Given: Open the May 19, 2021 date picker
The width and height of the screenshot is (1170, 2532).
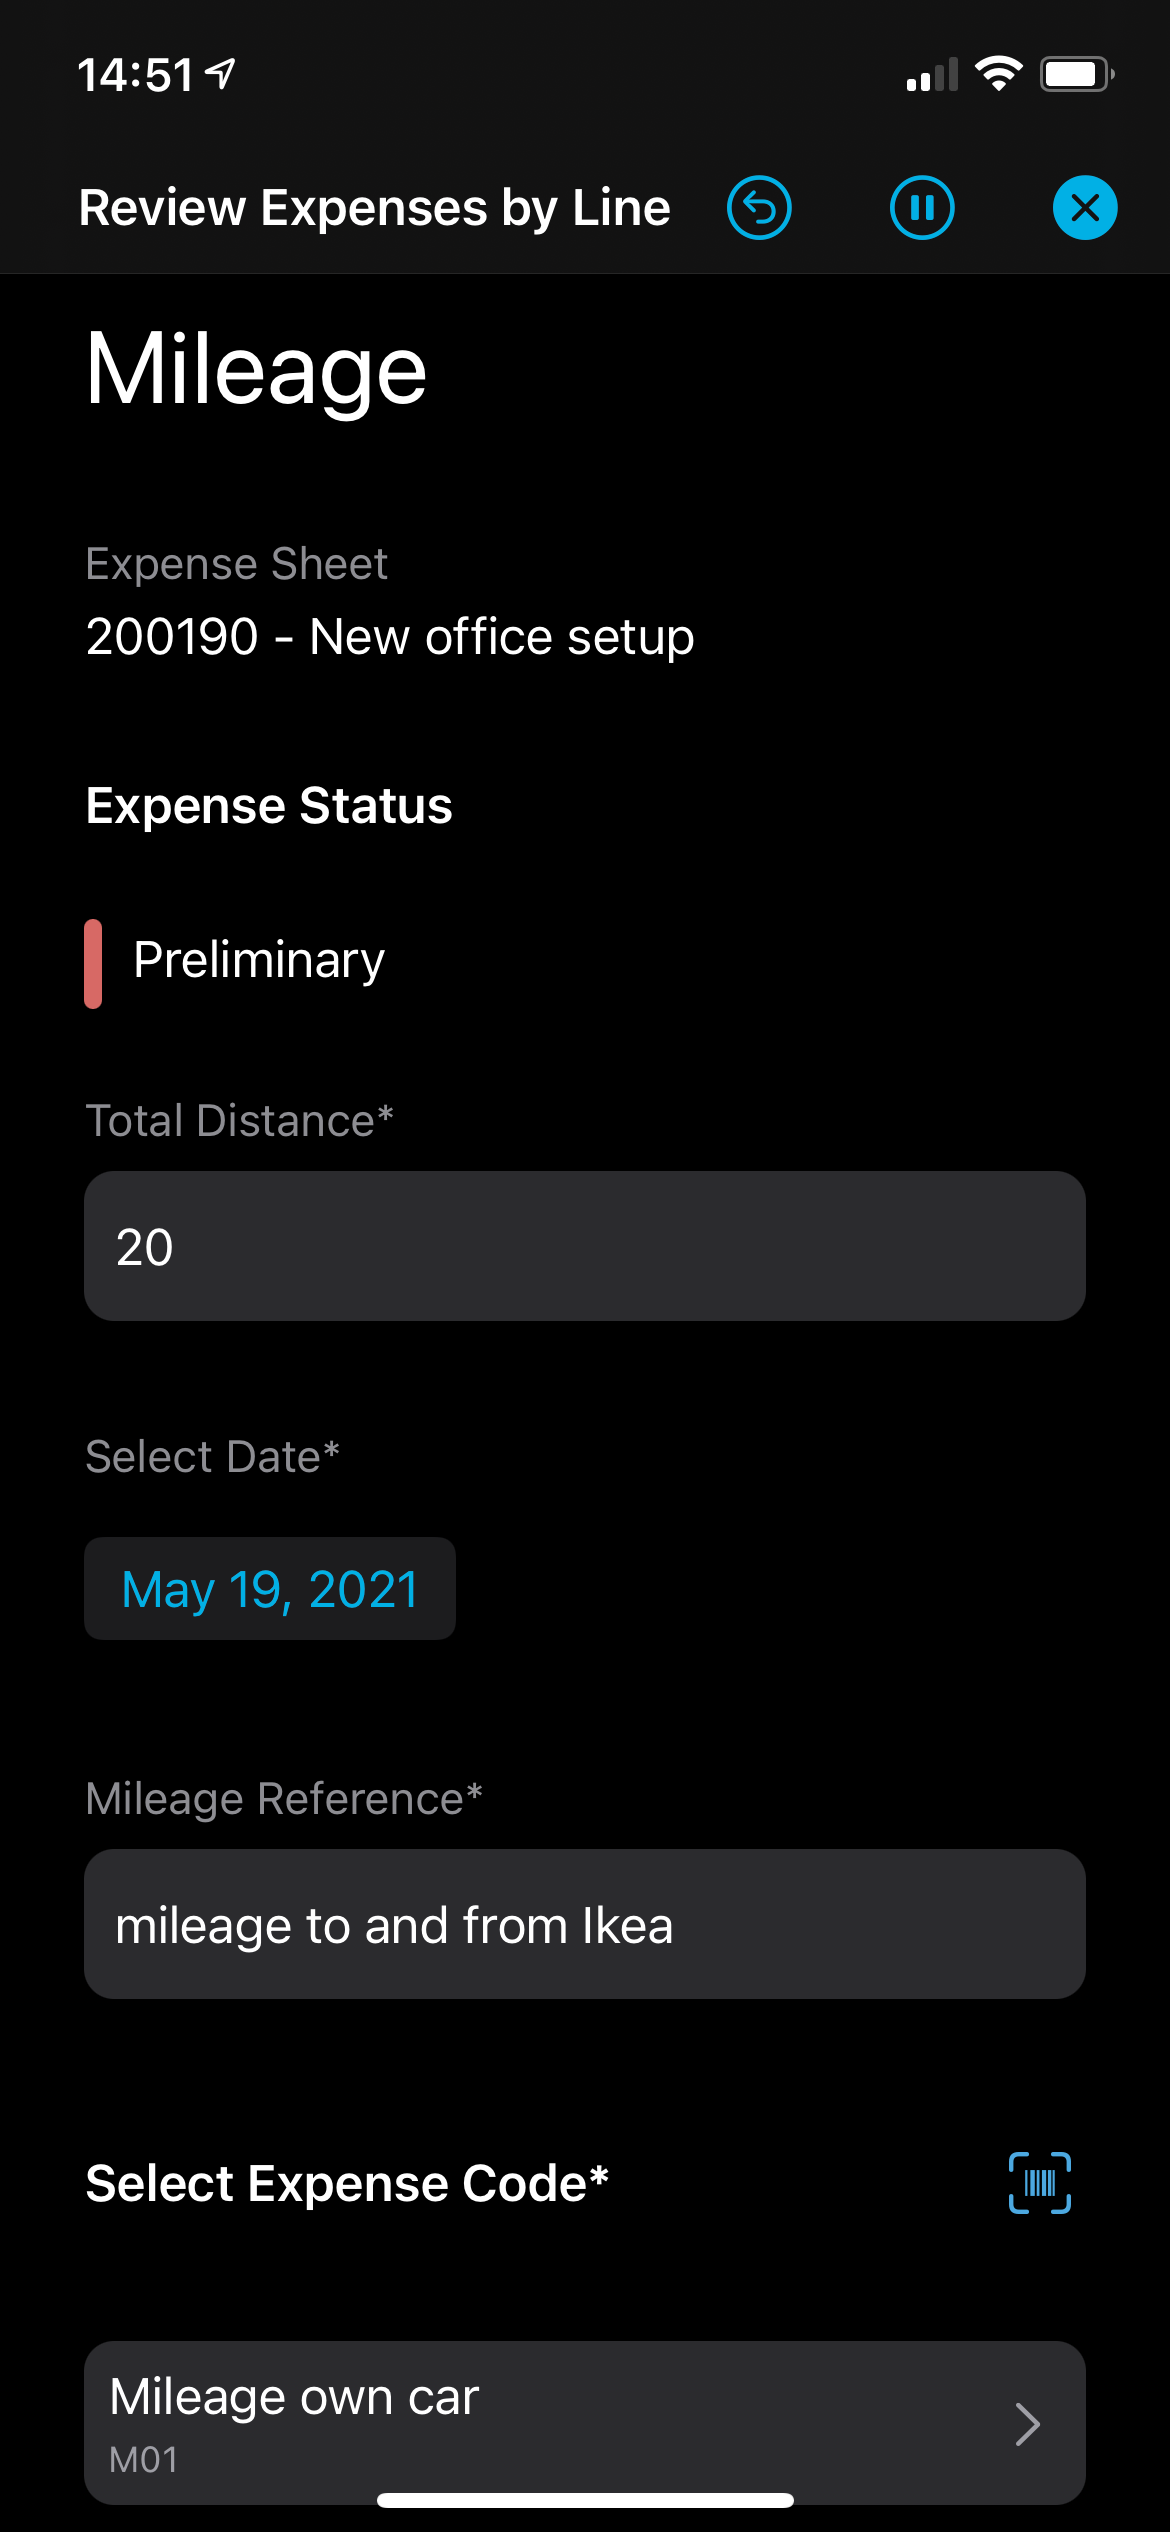Looking at the screenshot, I should (270, 1588).
